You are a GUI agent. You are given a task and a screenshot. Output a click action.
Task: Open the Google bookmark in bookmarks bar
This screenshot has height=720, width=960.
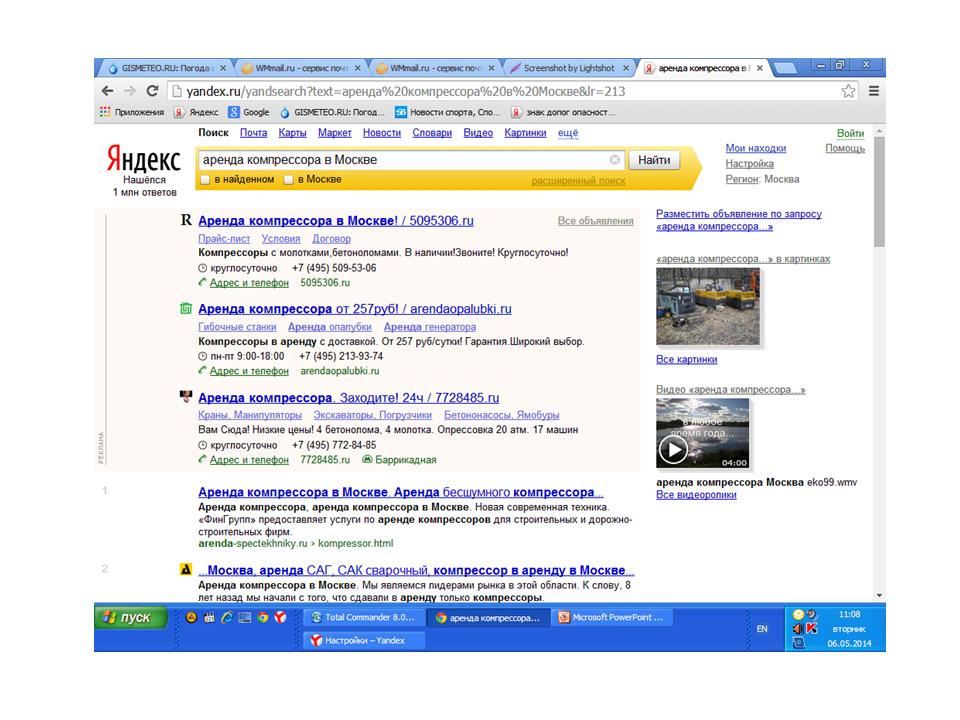[249, 112]
